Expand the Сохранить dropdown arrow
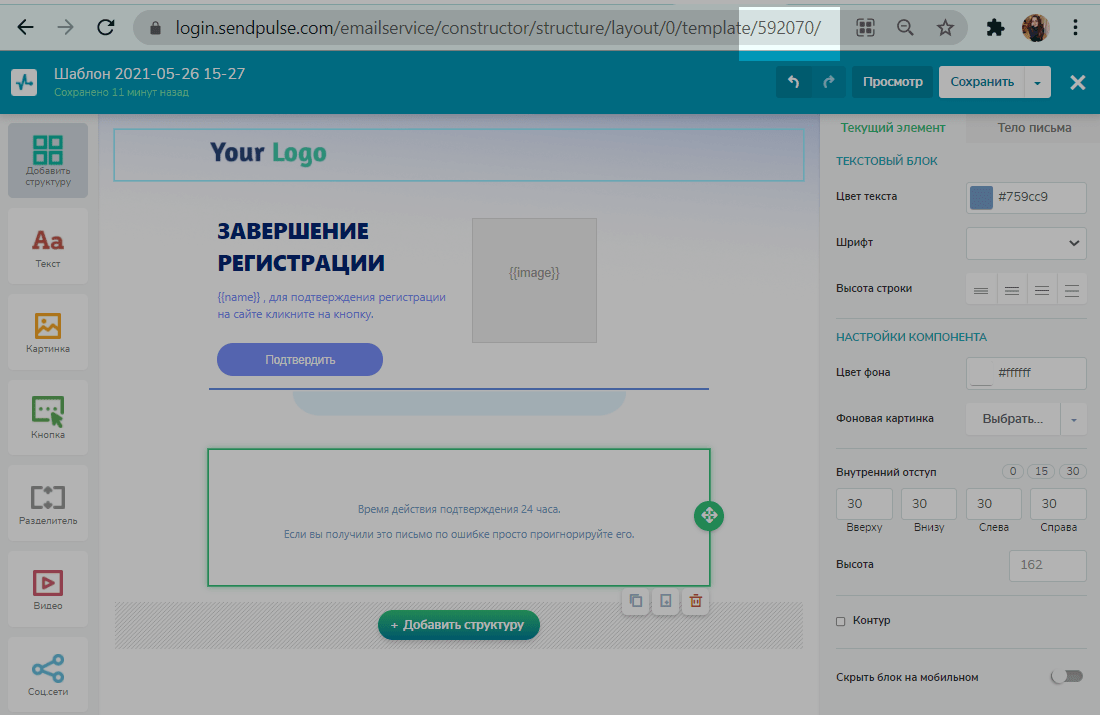1100x715 pixels. 1038,83
